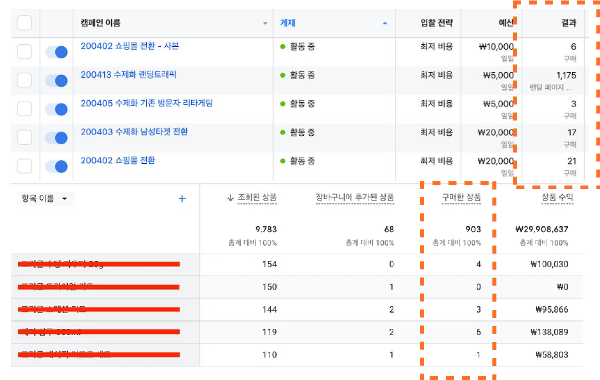Click the 예산 column header

point(505,23)
